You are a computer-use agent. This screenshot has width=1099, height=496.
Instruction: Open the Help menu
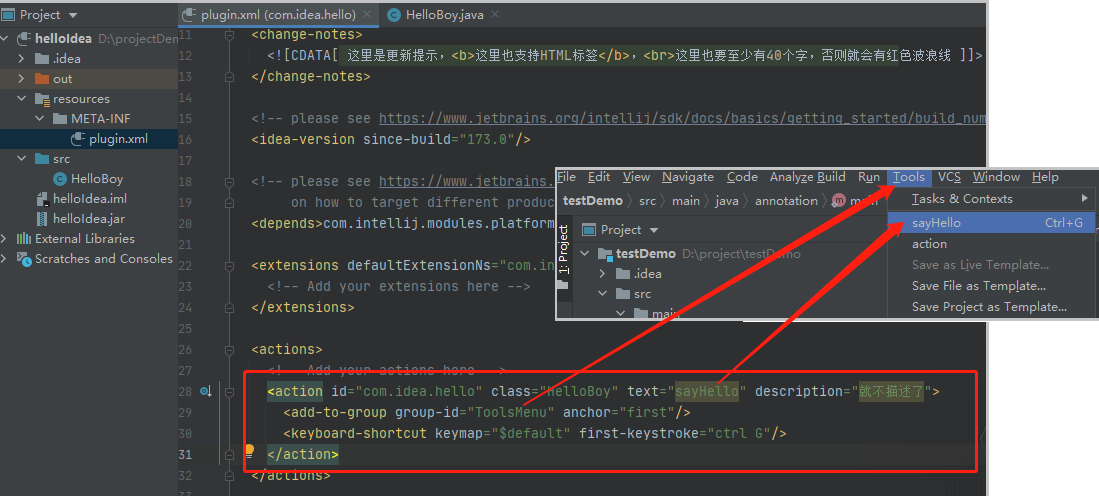tap(1045, 177)
